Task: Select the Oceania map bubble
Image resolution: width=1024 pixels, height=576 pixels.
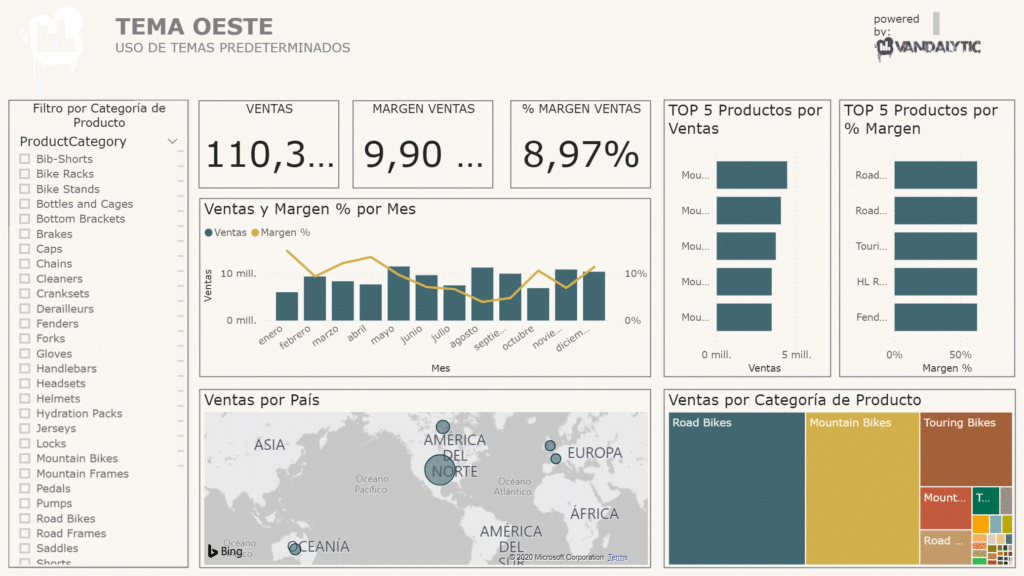Action: (295, 548)
